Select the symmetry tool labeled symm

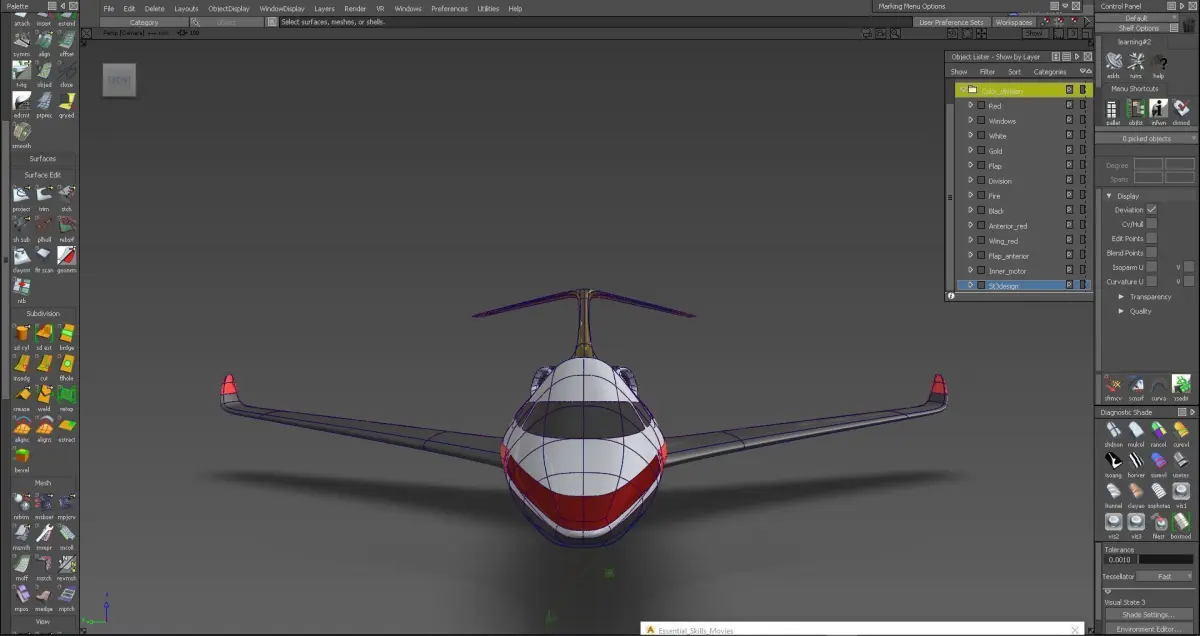21,42
